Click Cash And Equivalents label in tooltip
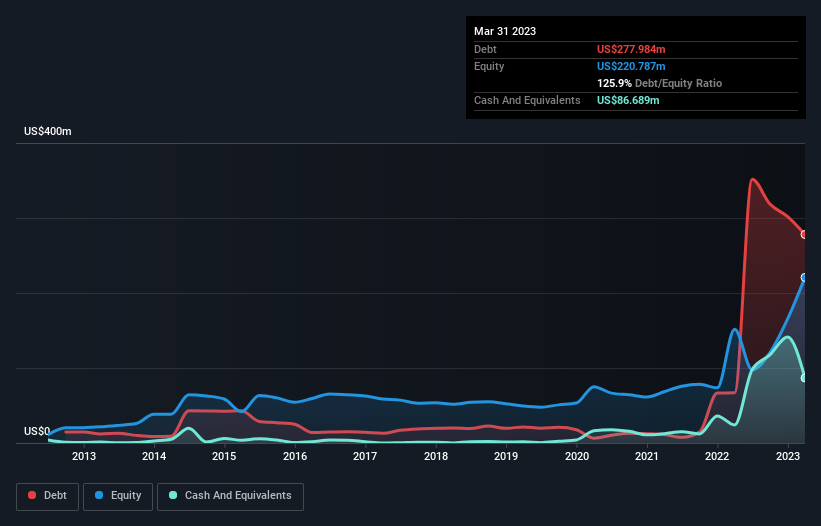The width and height of the screenshot is (821, 526). pos(527,100)
